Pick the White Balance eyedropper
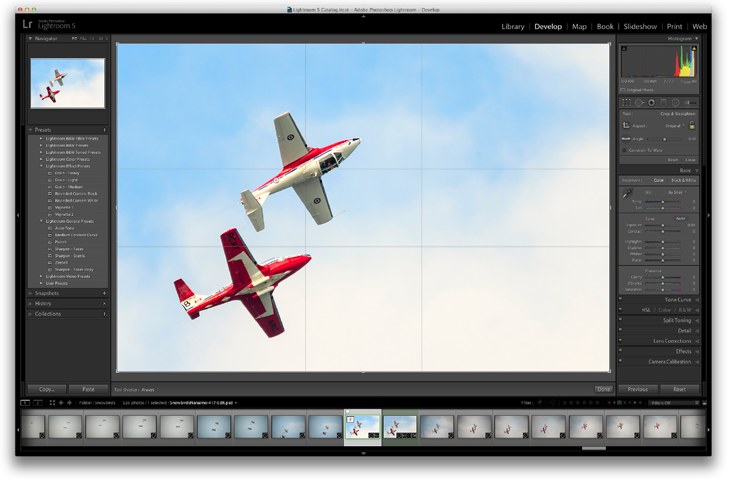This screenshot has width=731, height=483. coord(628,194)
